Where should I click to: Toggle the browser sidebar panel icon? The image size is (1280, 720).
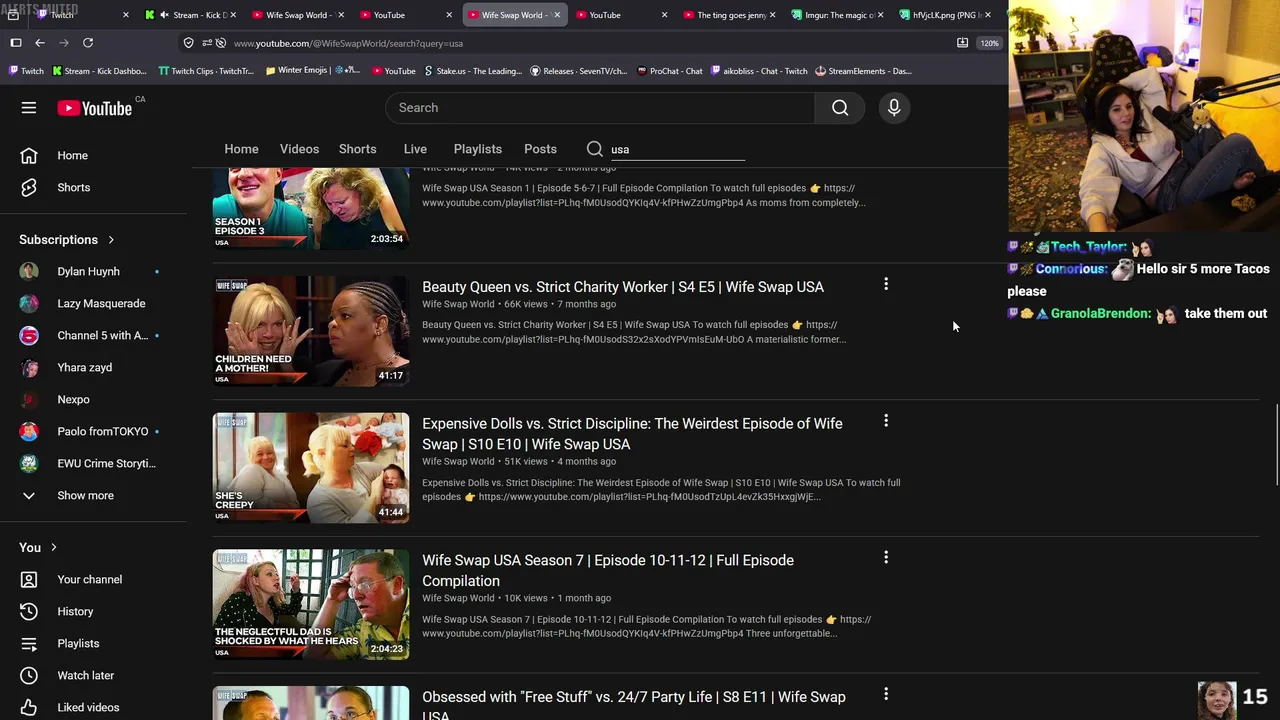(16, 43)
